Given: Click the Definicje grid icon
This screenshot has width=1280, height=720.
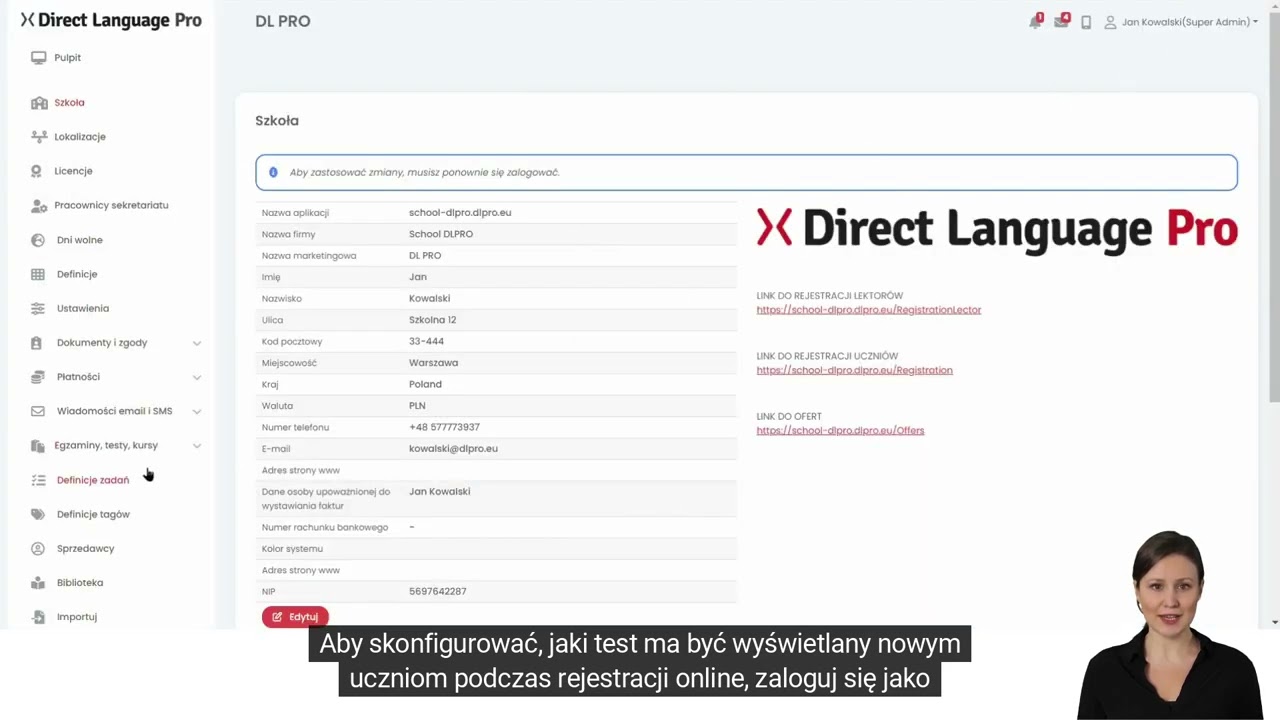Looking at the screenshot, I should (x=38, y=274).
